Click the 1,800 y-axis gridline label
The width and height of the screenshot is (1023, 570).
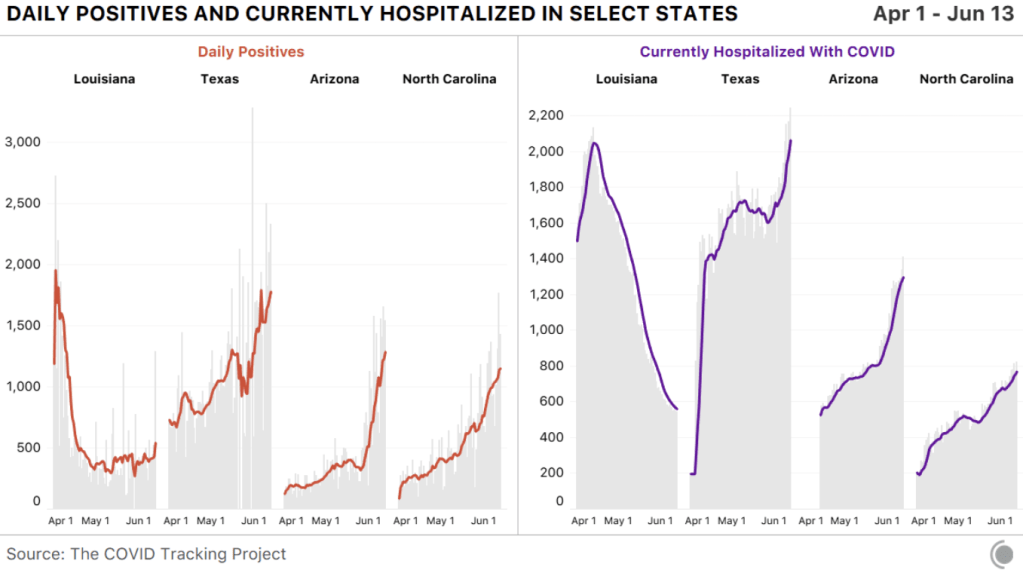tap(545, 187)
